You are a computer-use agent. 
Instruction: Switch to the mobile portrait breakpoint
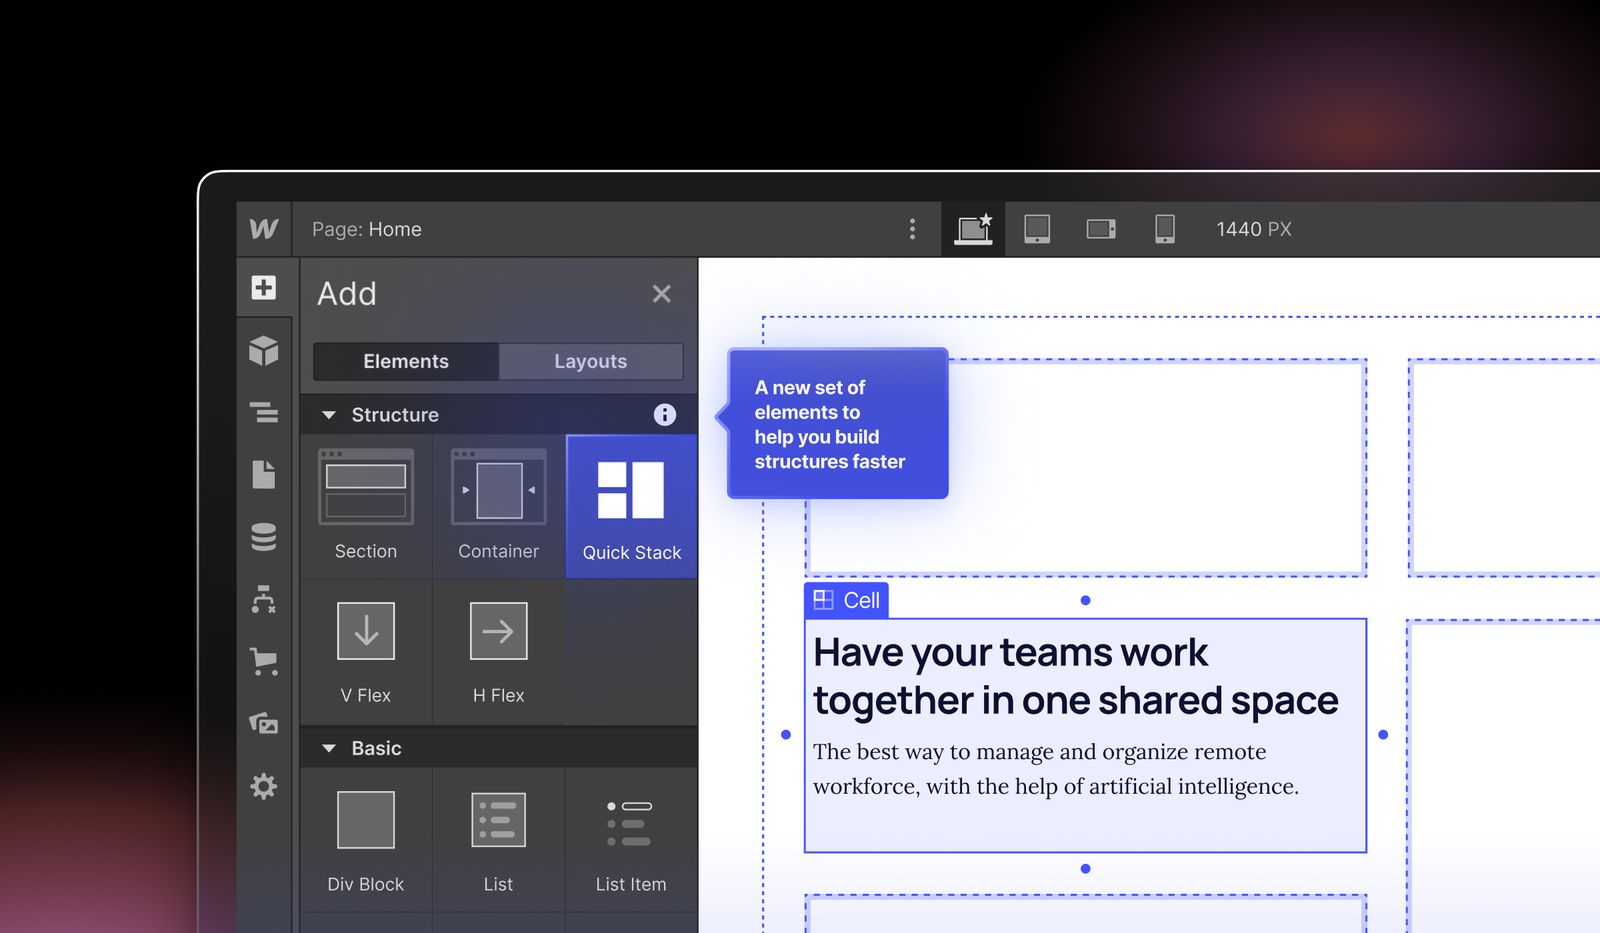click(x=1164, y=229)
